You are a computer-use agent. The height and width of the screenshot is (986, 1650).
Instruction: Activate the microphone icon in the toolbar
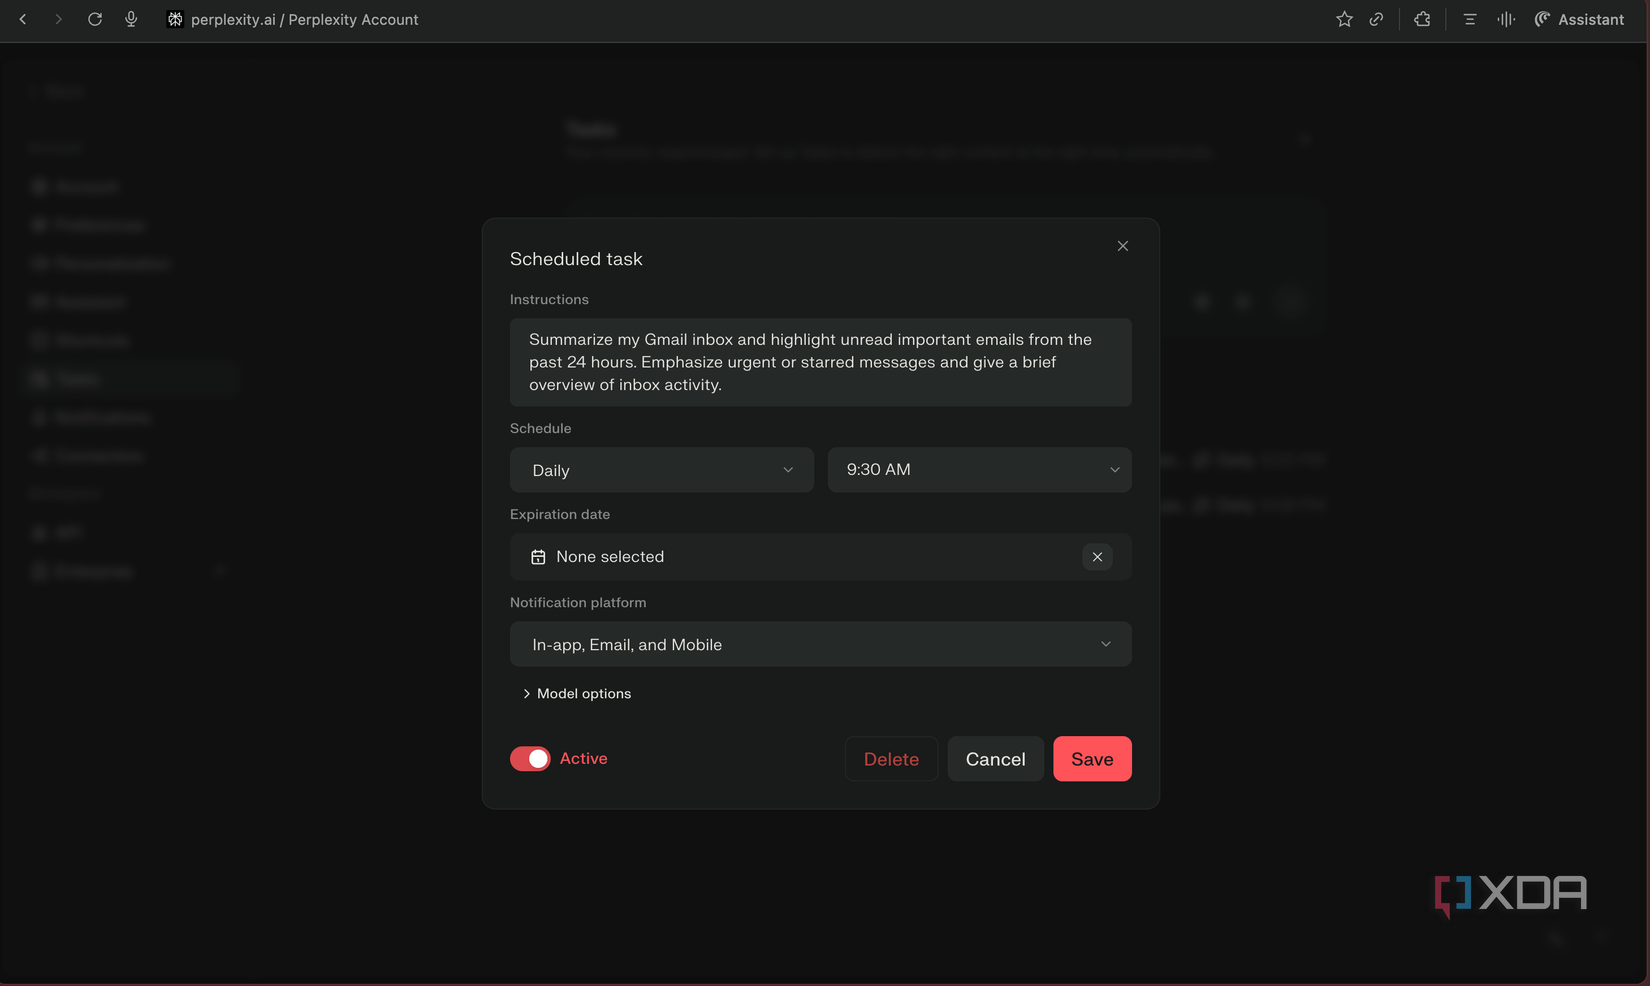click(x=131, y=19)
